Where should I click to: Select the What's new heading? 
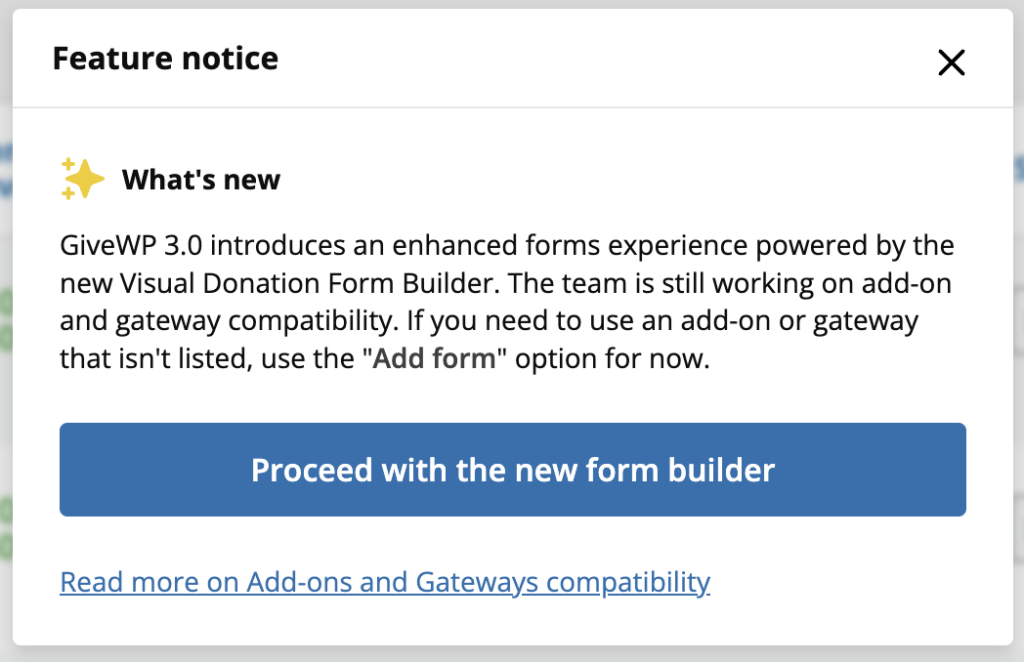click(x=200, y=179)
